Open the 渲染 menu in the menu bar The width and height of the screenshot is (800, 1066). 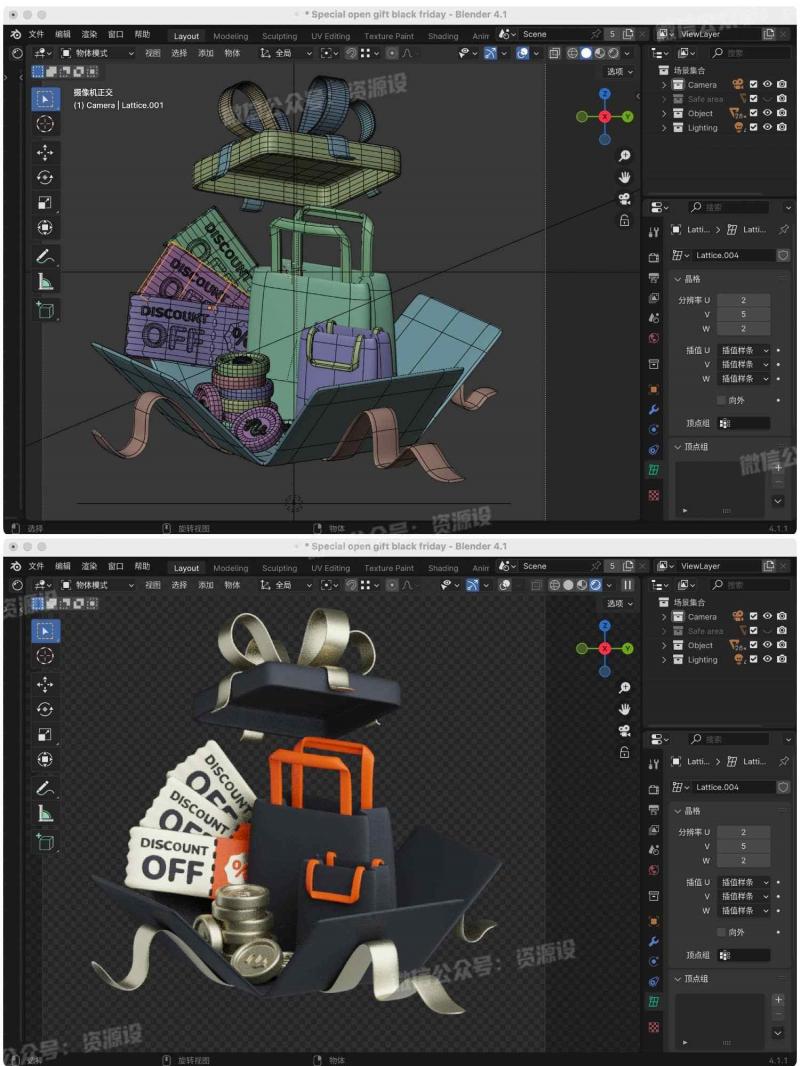89,33
